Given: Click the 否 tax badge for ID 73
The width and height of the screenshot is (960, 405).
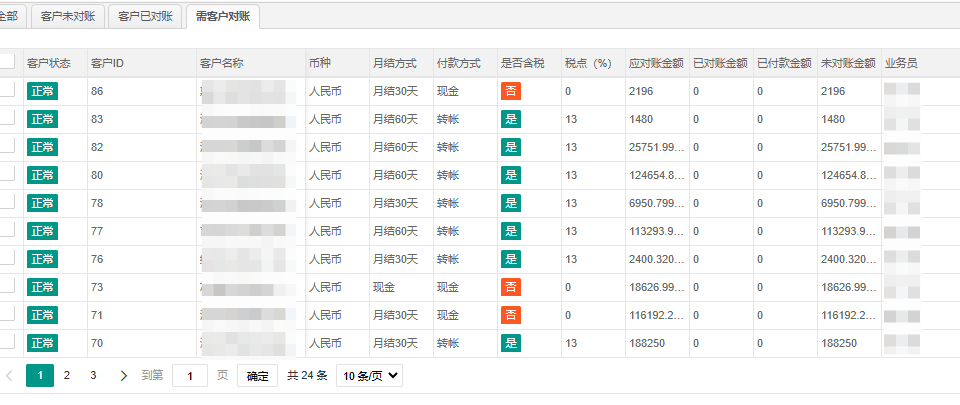Looking at the screenshot, I should pos(511,287).
